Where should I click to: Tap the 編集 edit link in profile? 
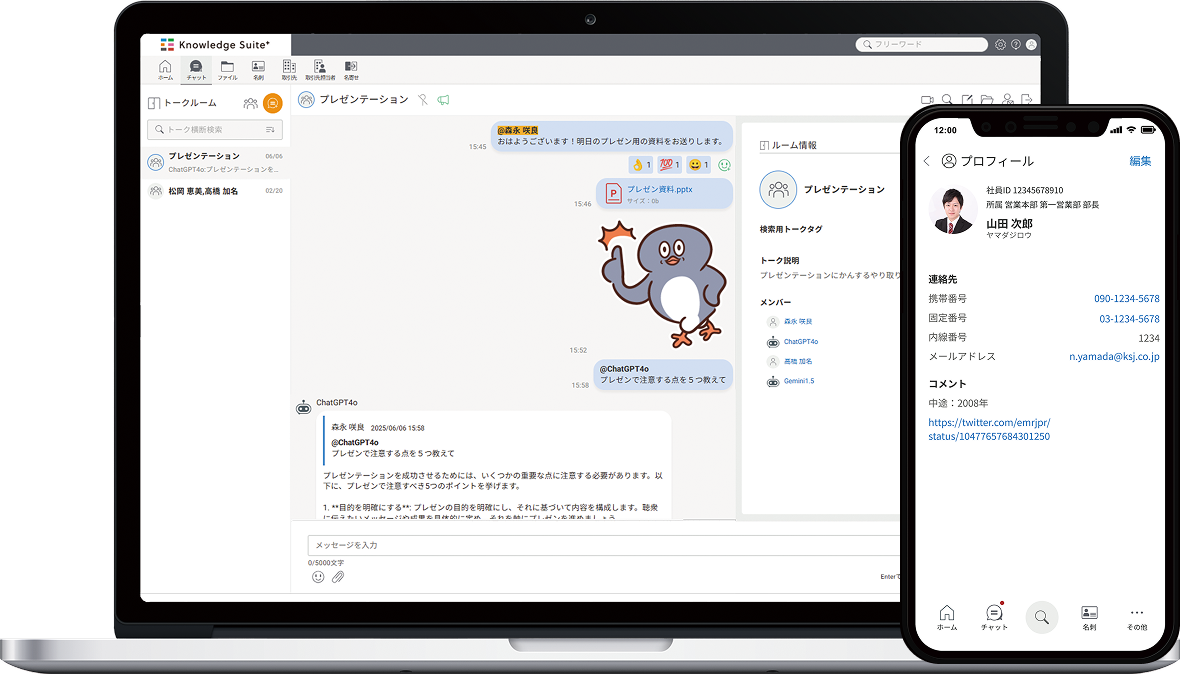(1140, 161)
